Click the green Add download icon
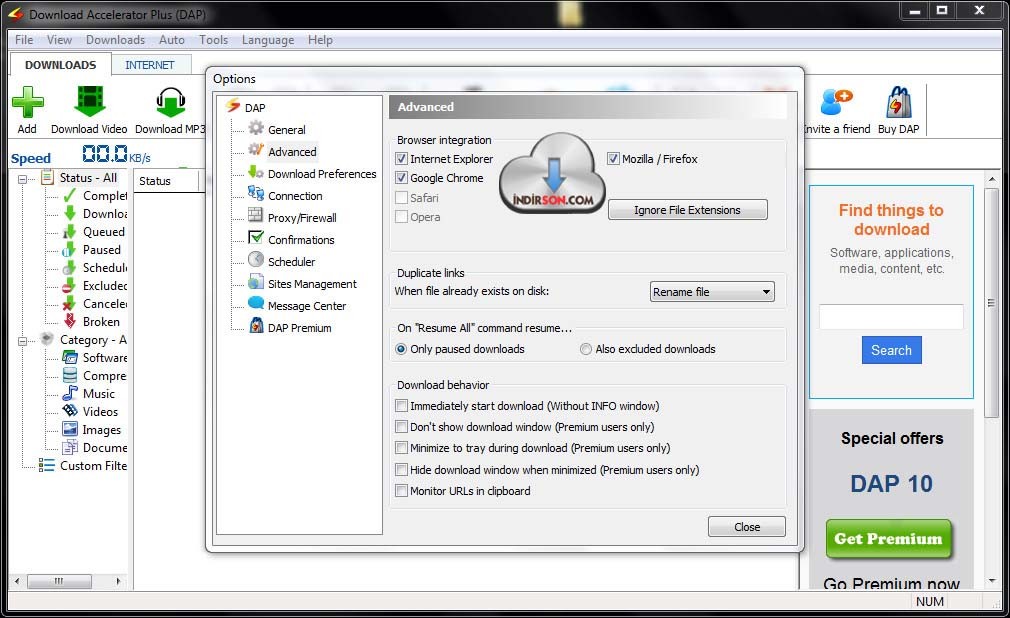Image resolution: width=1010 pixels, height=618 pixels. [28, 102]
